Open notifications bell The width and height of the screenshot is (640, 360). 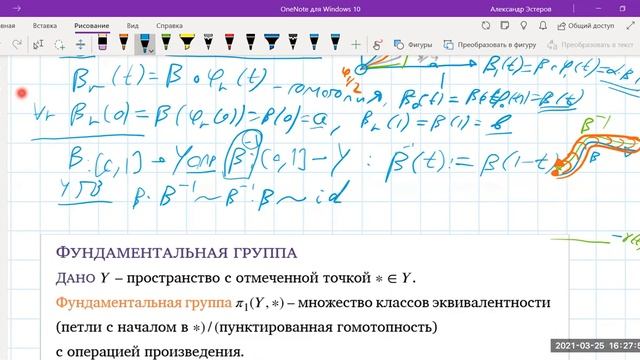click(x=543, y=25)
